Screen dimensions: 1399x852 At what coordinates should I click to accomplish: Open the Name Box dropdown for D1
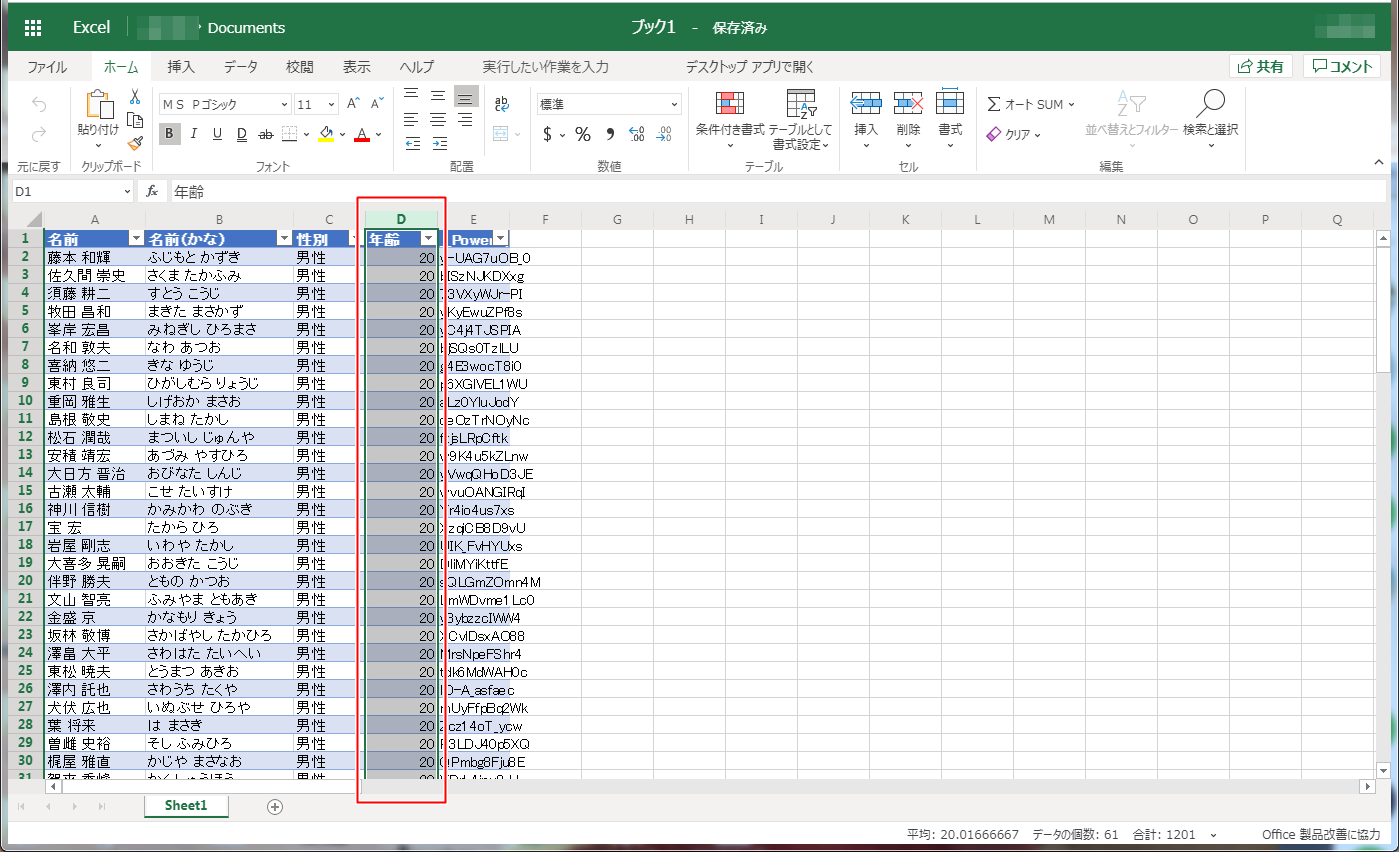[127, 191]
